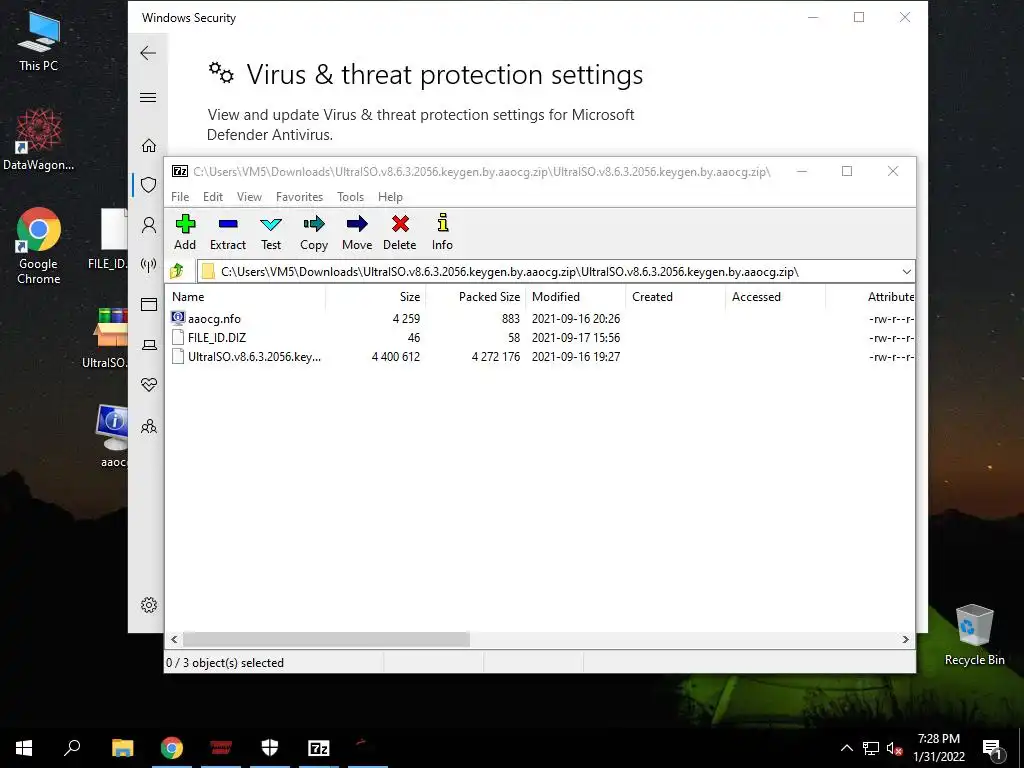Select the UltraISO.v8.6.3.2056.key... file row
This screenshot has height=768, width=1024.
(540, 357)
